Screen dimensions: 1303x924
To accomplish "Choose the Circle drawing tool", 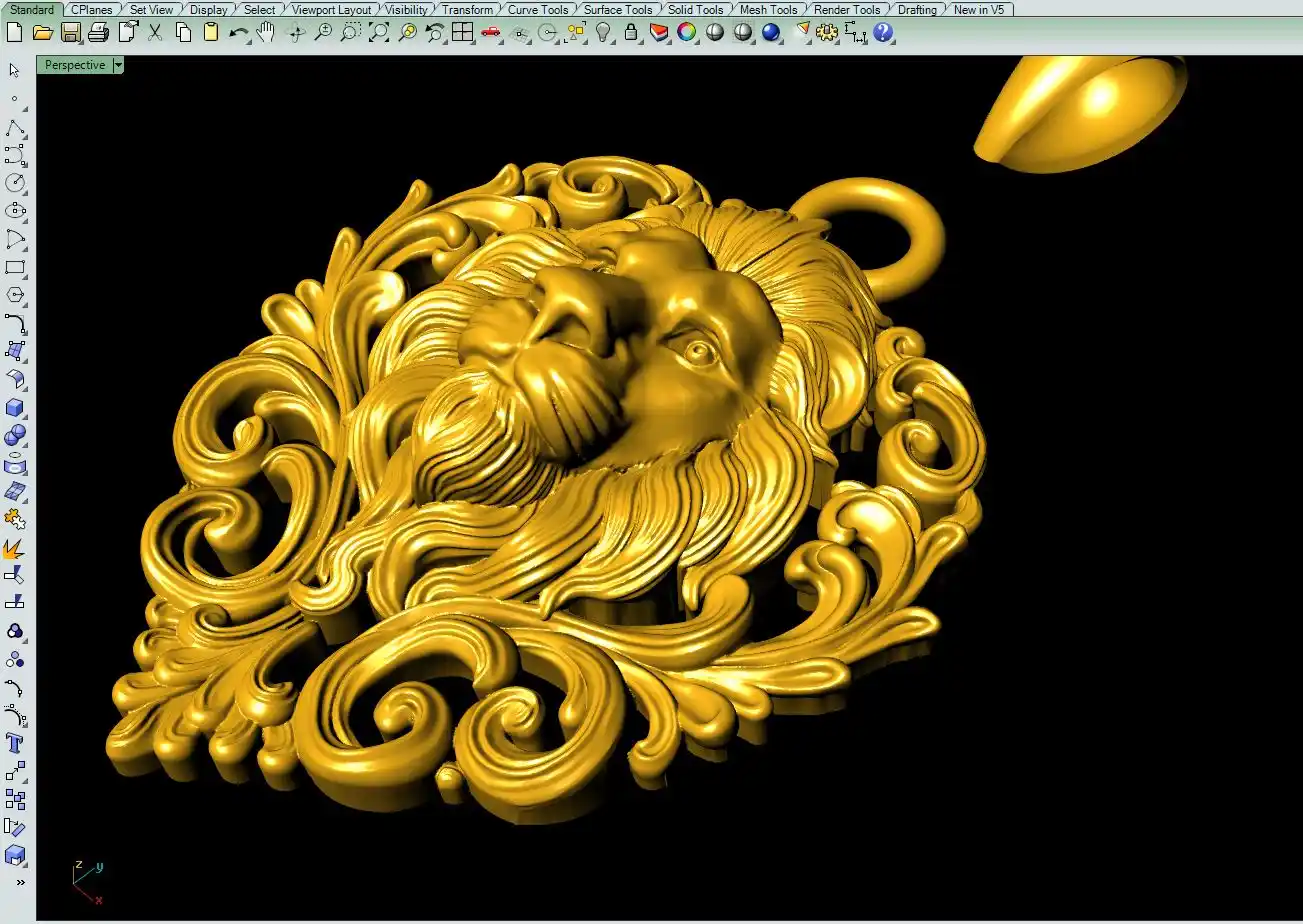I will [14, 182].
